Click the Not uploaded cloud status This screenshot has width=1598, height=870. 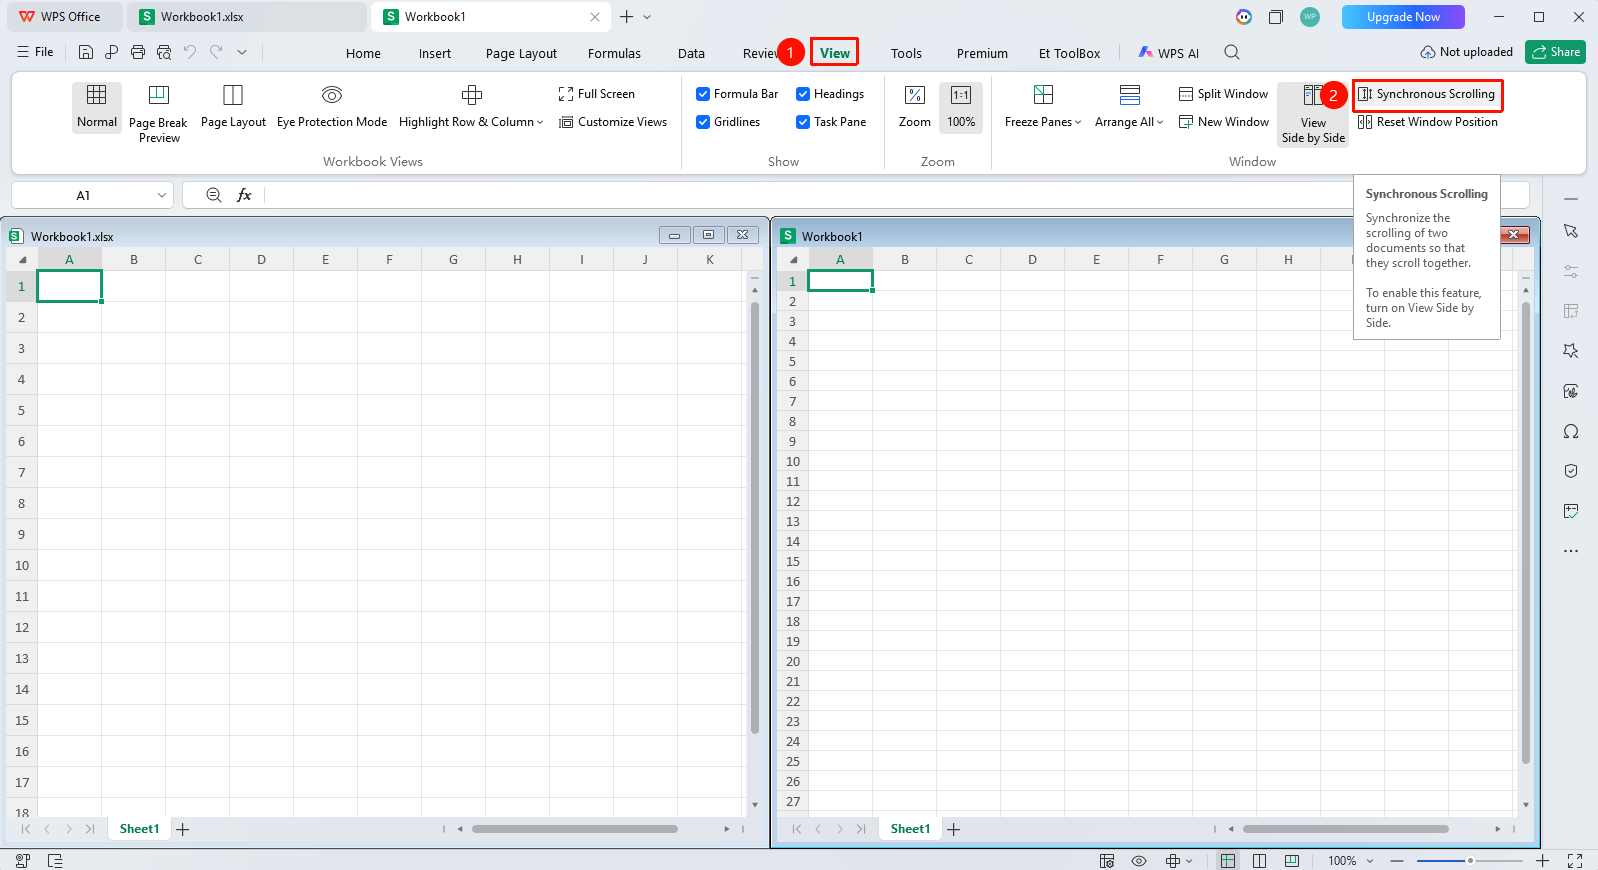pyautogui.click(x=1466, y=52)
